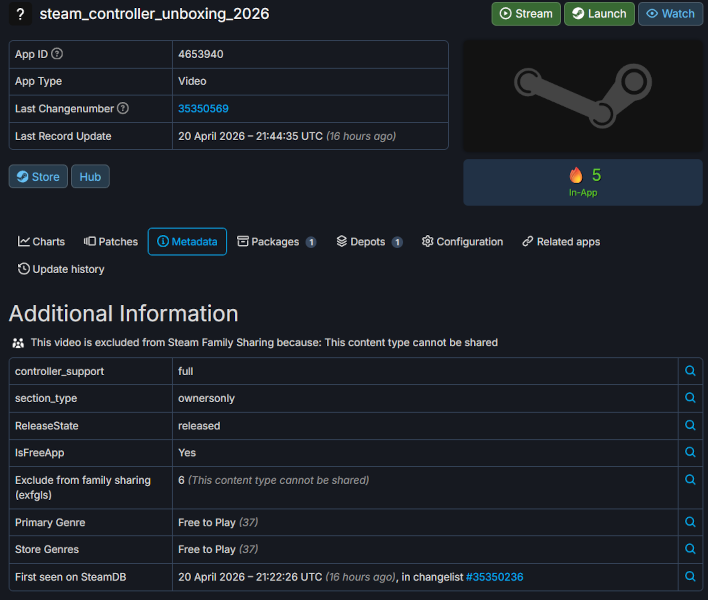Click the Steam logo thumbnail image

tap(583, 96)
